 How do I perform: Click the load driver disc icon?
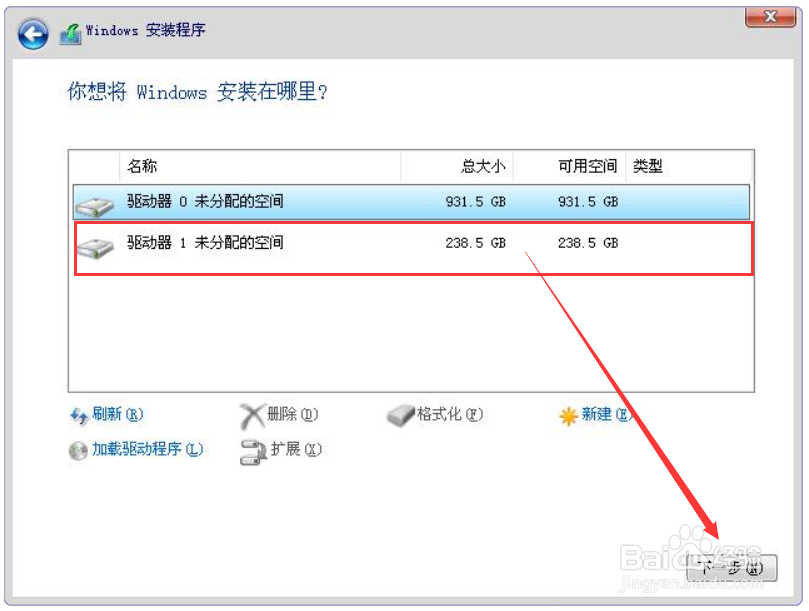point(78,451)
